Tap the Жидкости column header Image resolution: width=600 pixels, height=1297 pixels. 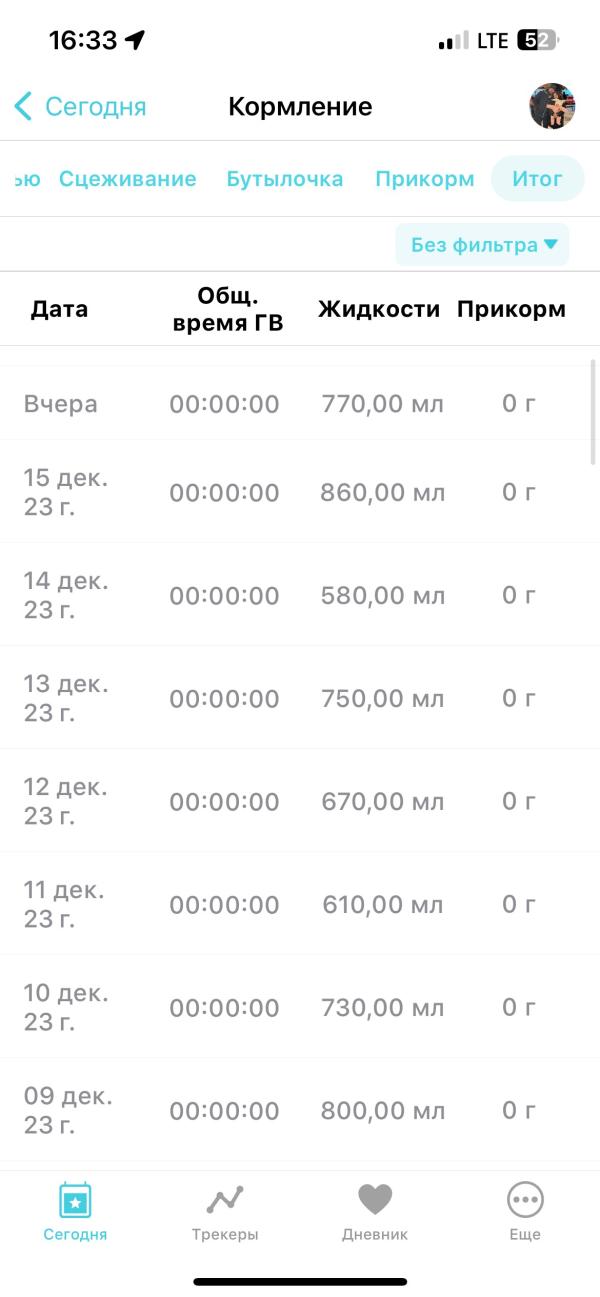[x=379, y=309]
